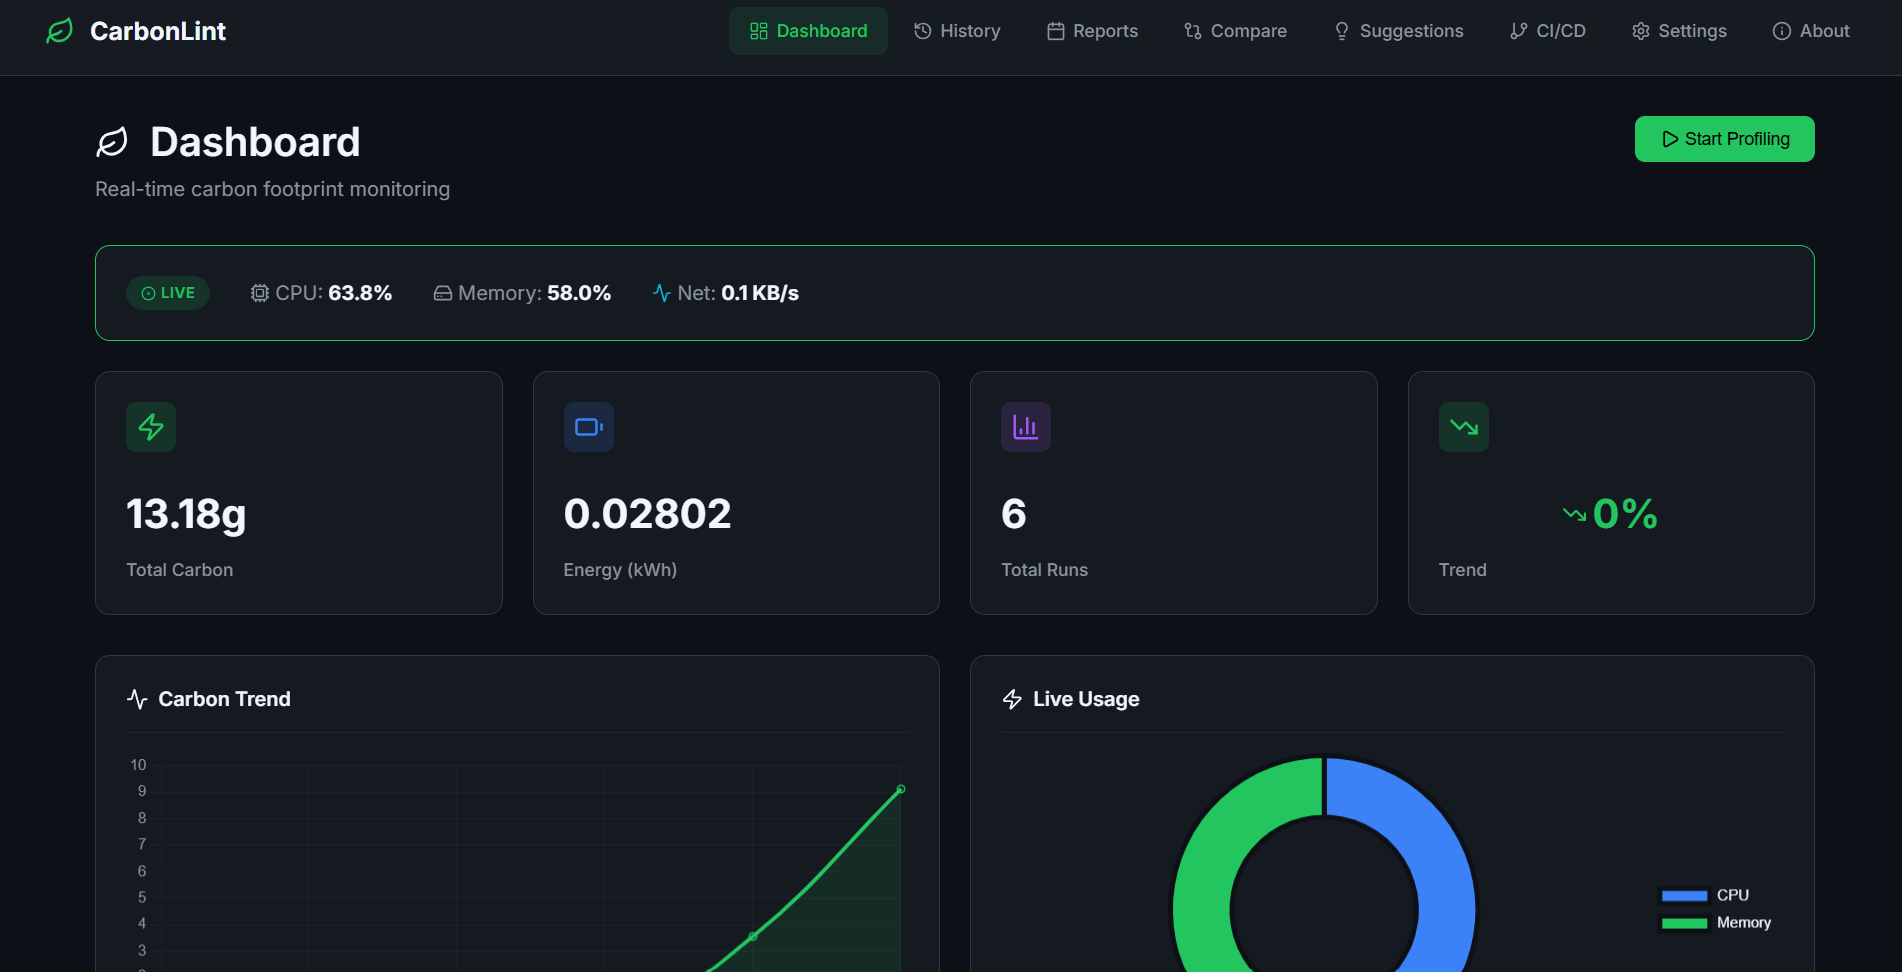Select the Compare branch icon
The image size is (1902, 972).
[1192, 31]
